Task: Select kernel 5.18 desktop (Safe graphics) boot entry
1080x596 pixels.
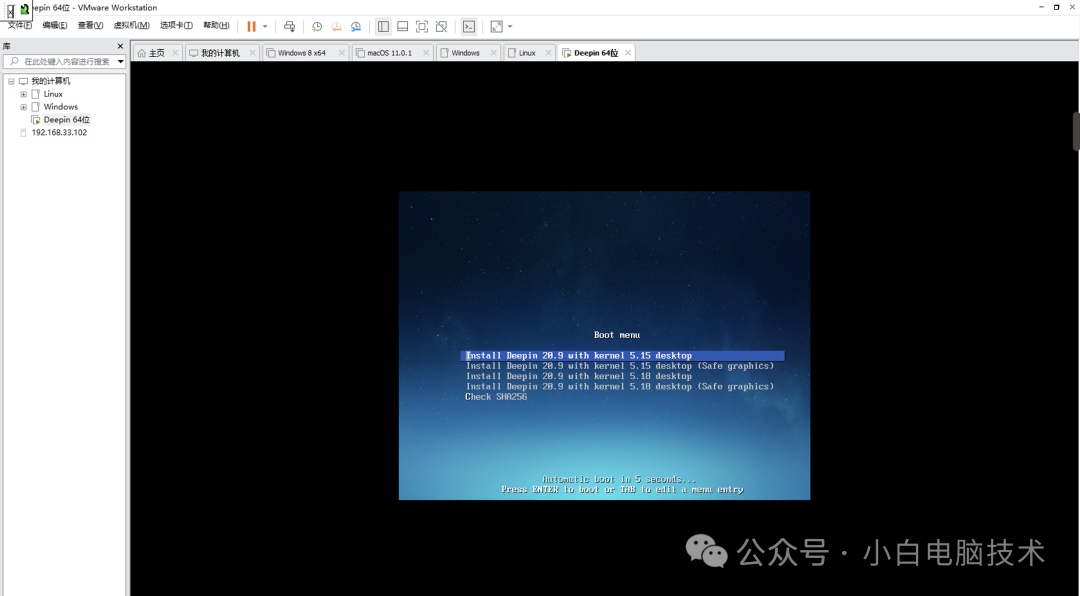Action: [x=620, y=387]
